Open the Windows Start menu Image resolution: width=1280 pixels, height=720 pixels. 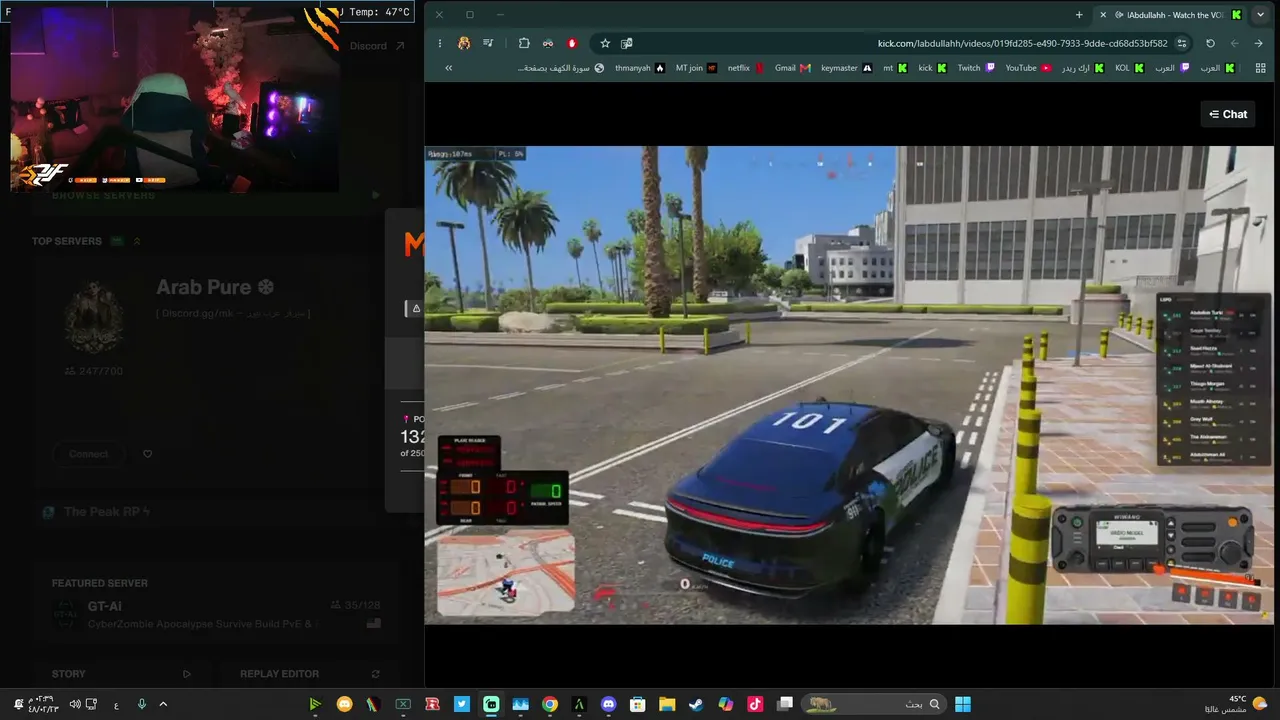pos(963,704)
